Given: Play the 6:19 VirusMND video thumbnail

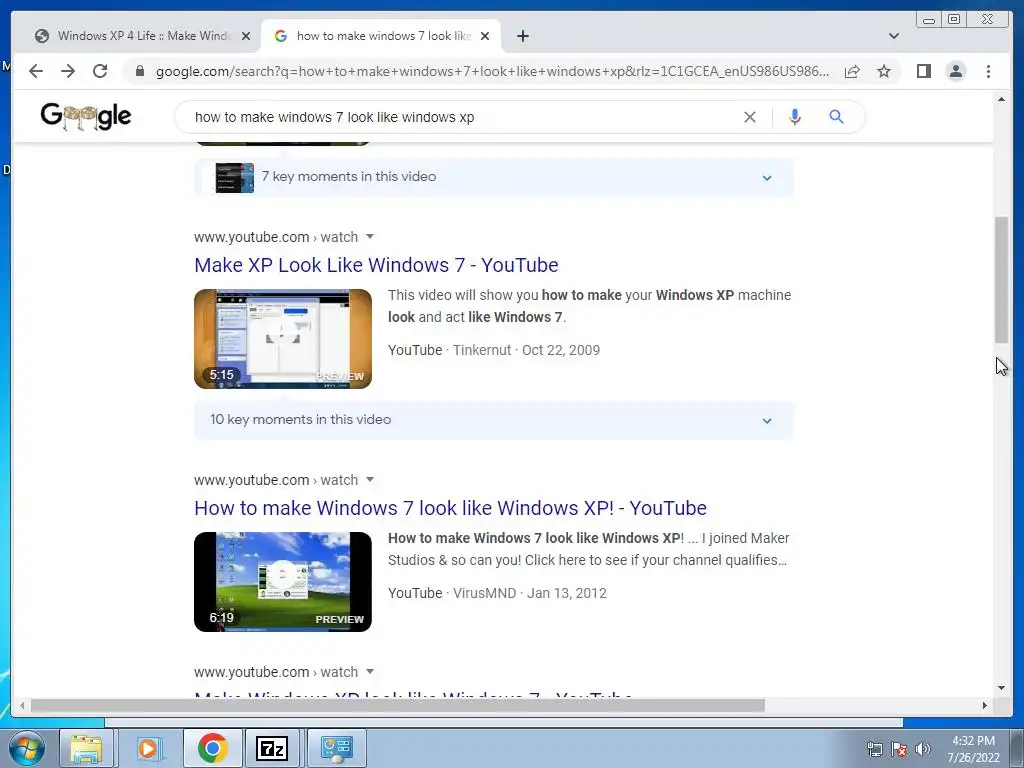Looking at the screenshot, I should [x=283, y=582].
